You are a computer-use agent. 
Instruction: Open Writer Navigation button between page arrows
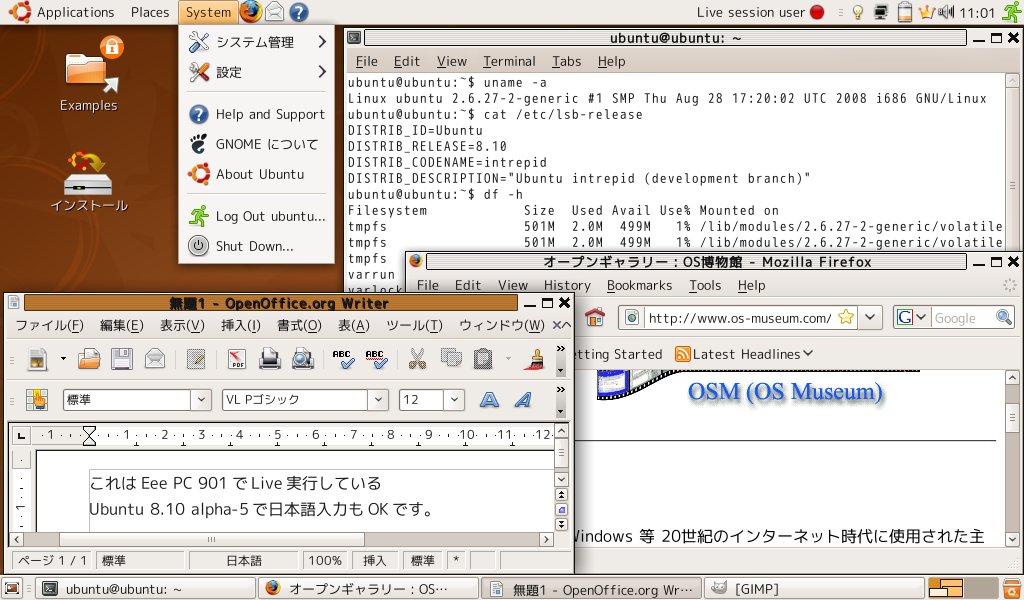(x=562, y=509)
